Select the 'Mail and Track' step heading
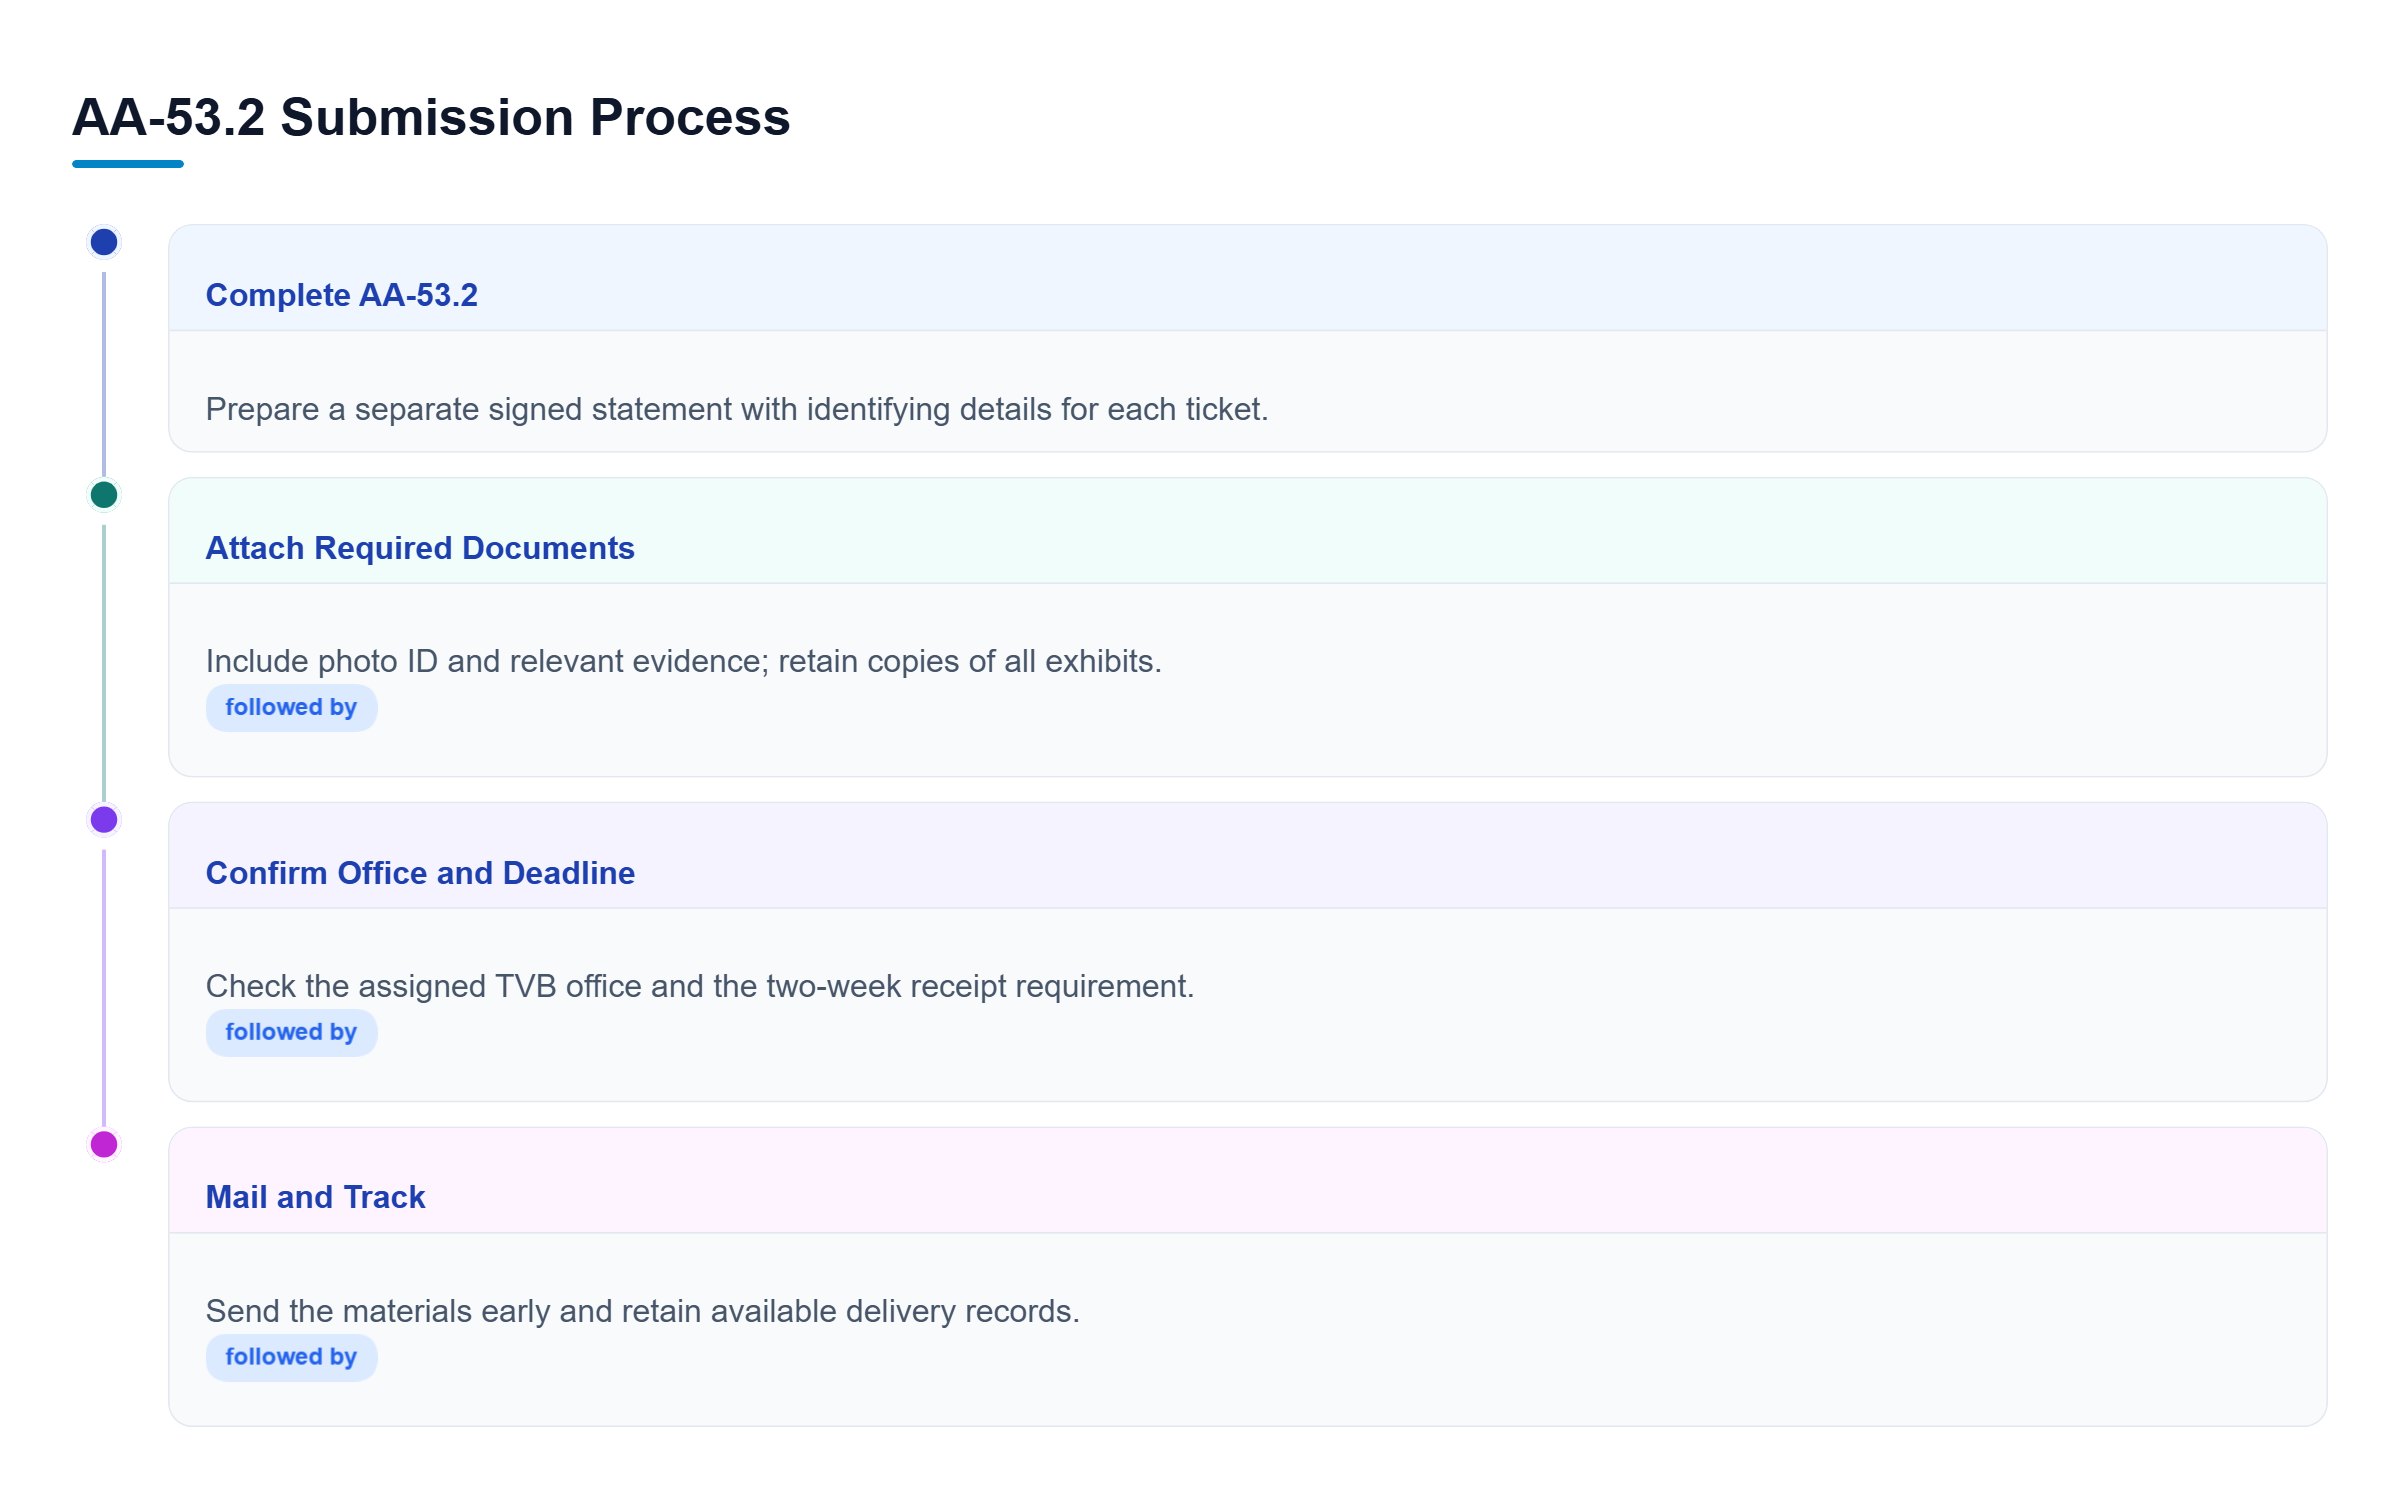 (315, 1197)
